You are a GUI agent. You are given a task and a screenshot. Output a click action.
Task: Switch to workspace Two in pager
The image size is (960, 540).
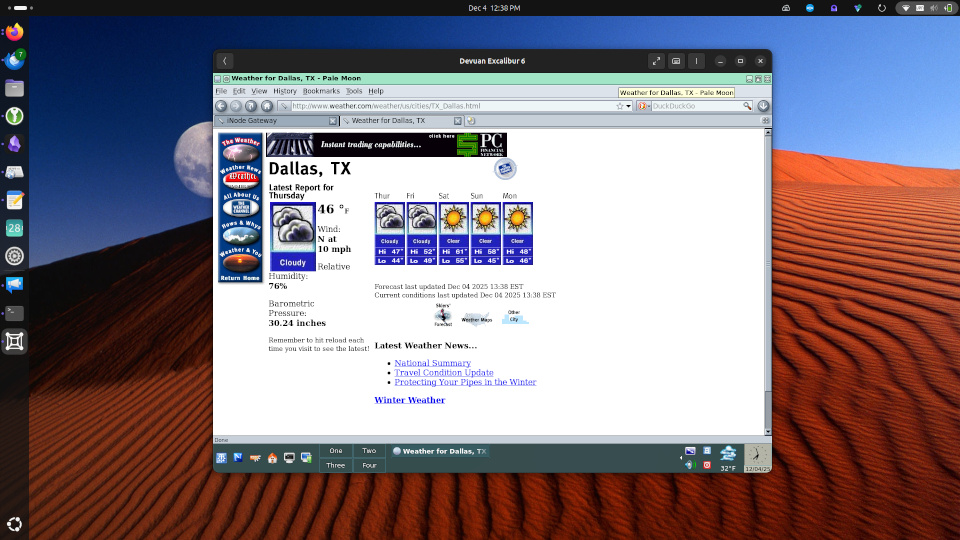click(369, 451)
